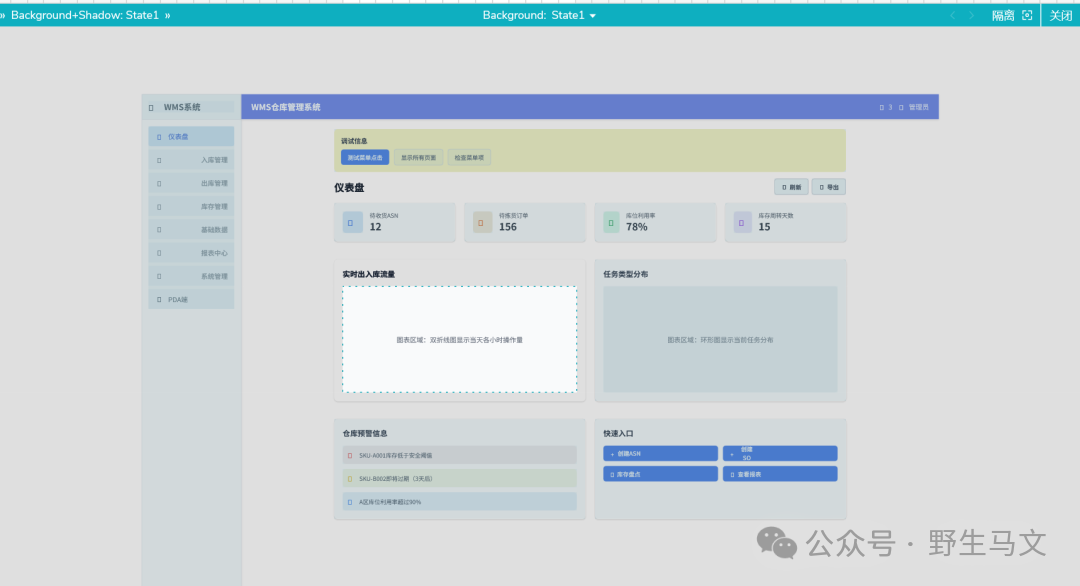Select 入库管理 in the sidebar

(192, 160)
